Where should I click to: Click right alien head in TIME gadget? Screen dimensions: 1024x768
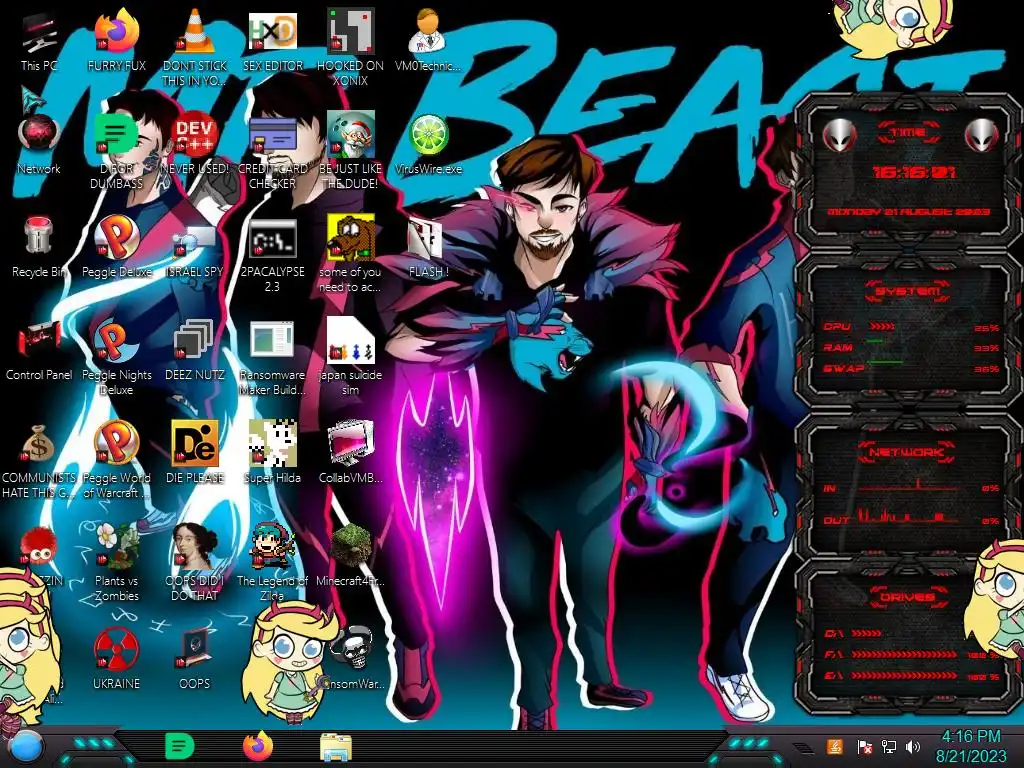982,136
